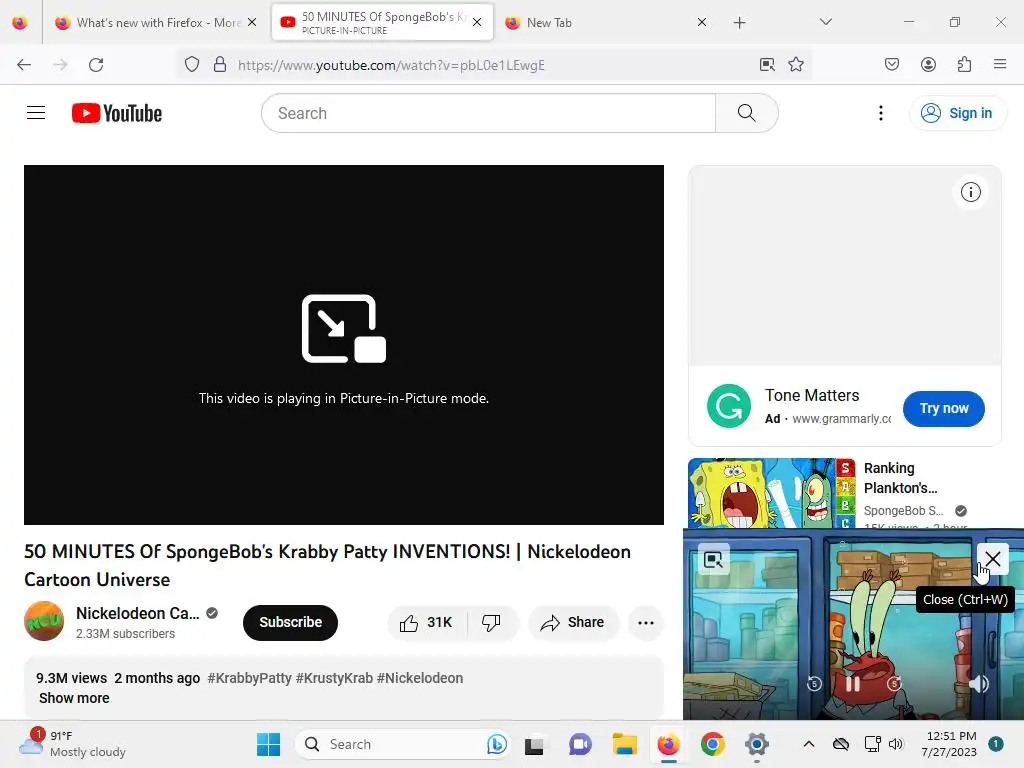Screen dimensions: 1024x768
Task: Click Try now on Grammarly ad
Action: [x=944, y=408]
